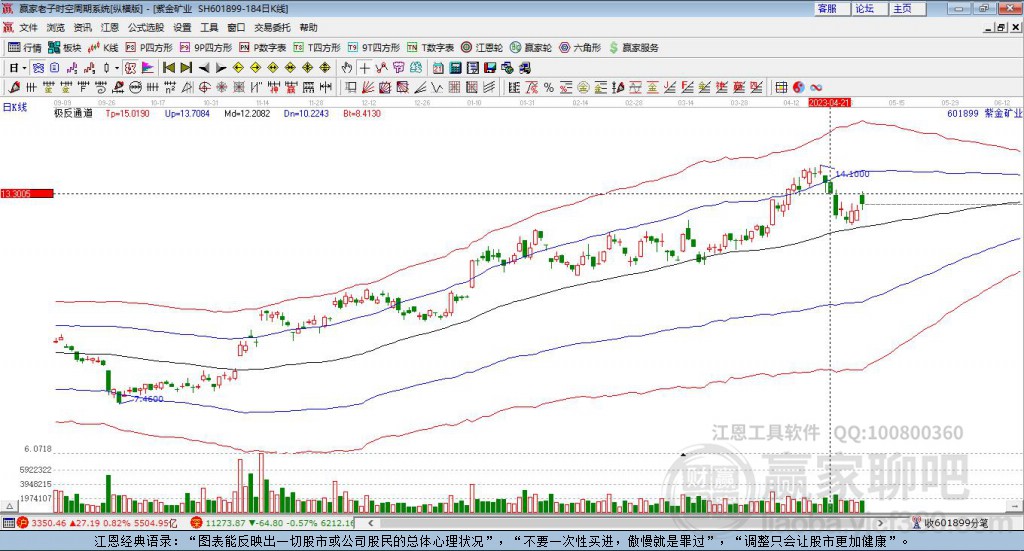This screenshot has height=551, width=1024.
Task: Click the 13.3005 price label
Action: click(27, 193)
